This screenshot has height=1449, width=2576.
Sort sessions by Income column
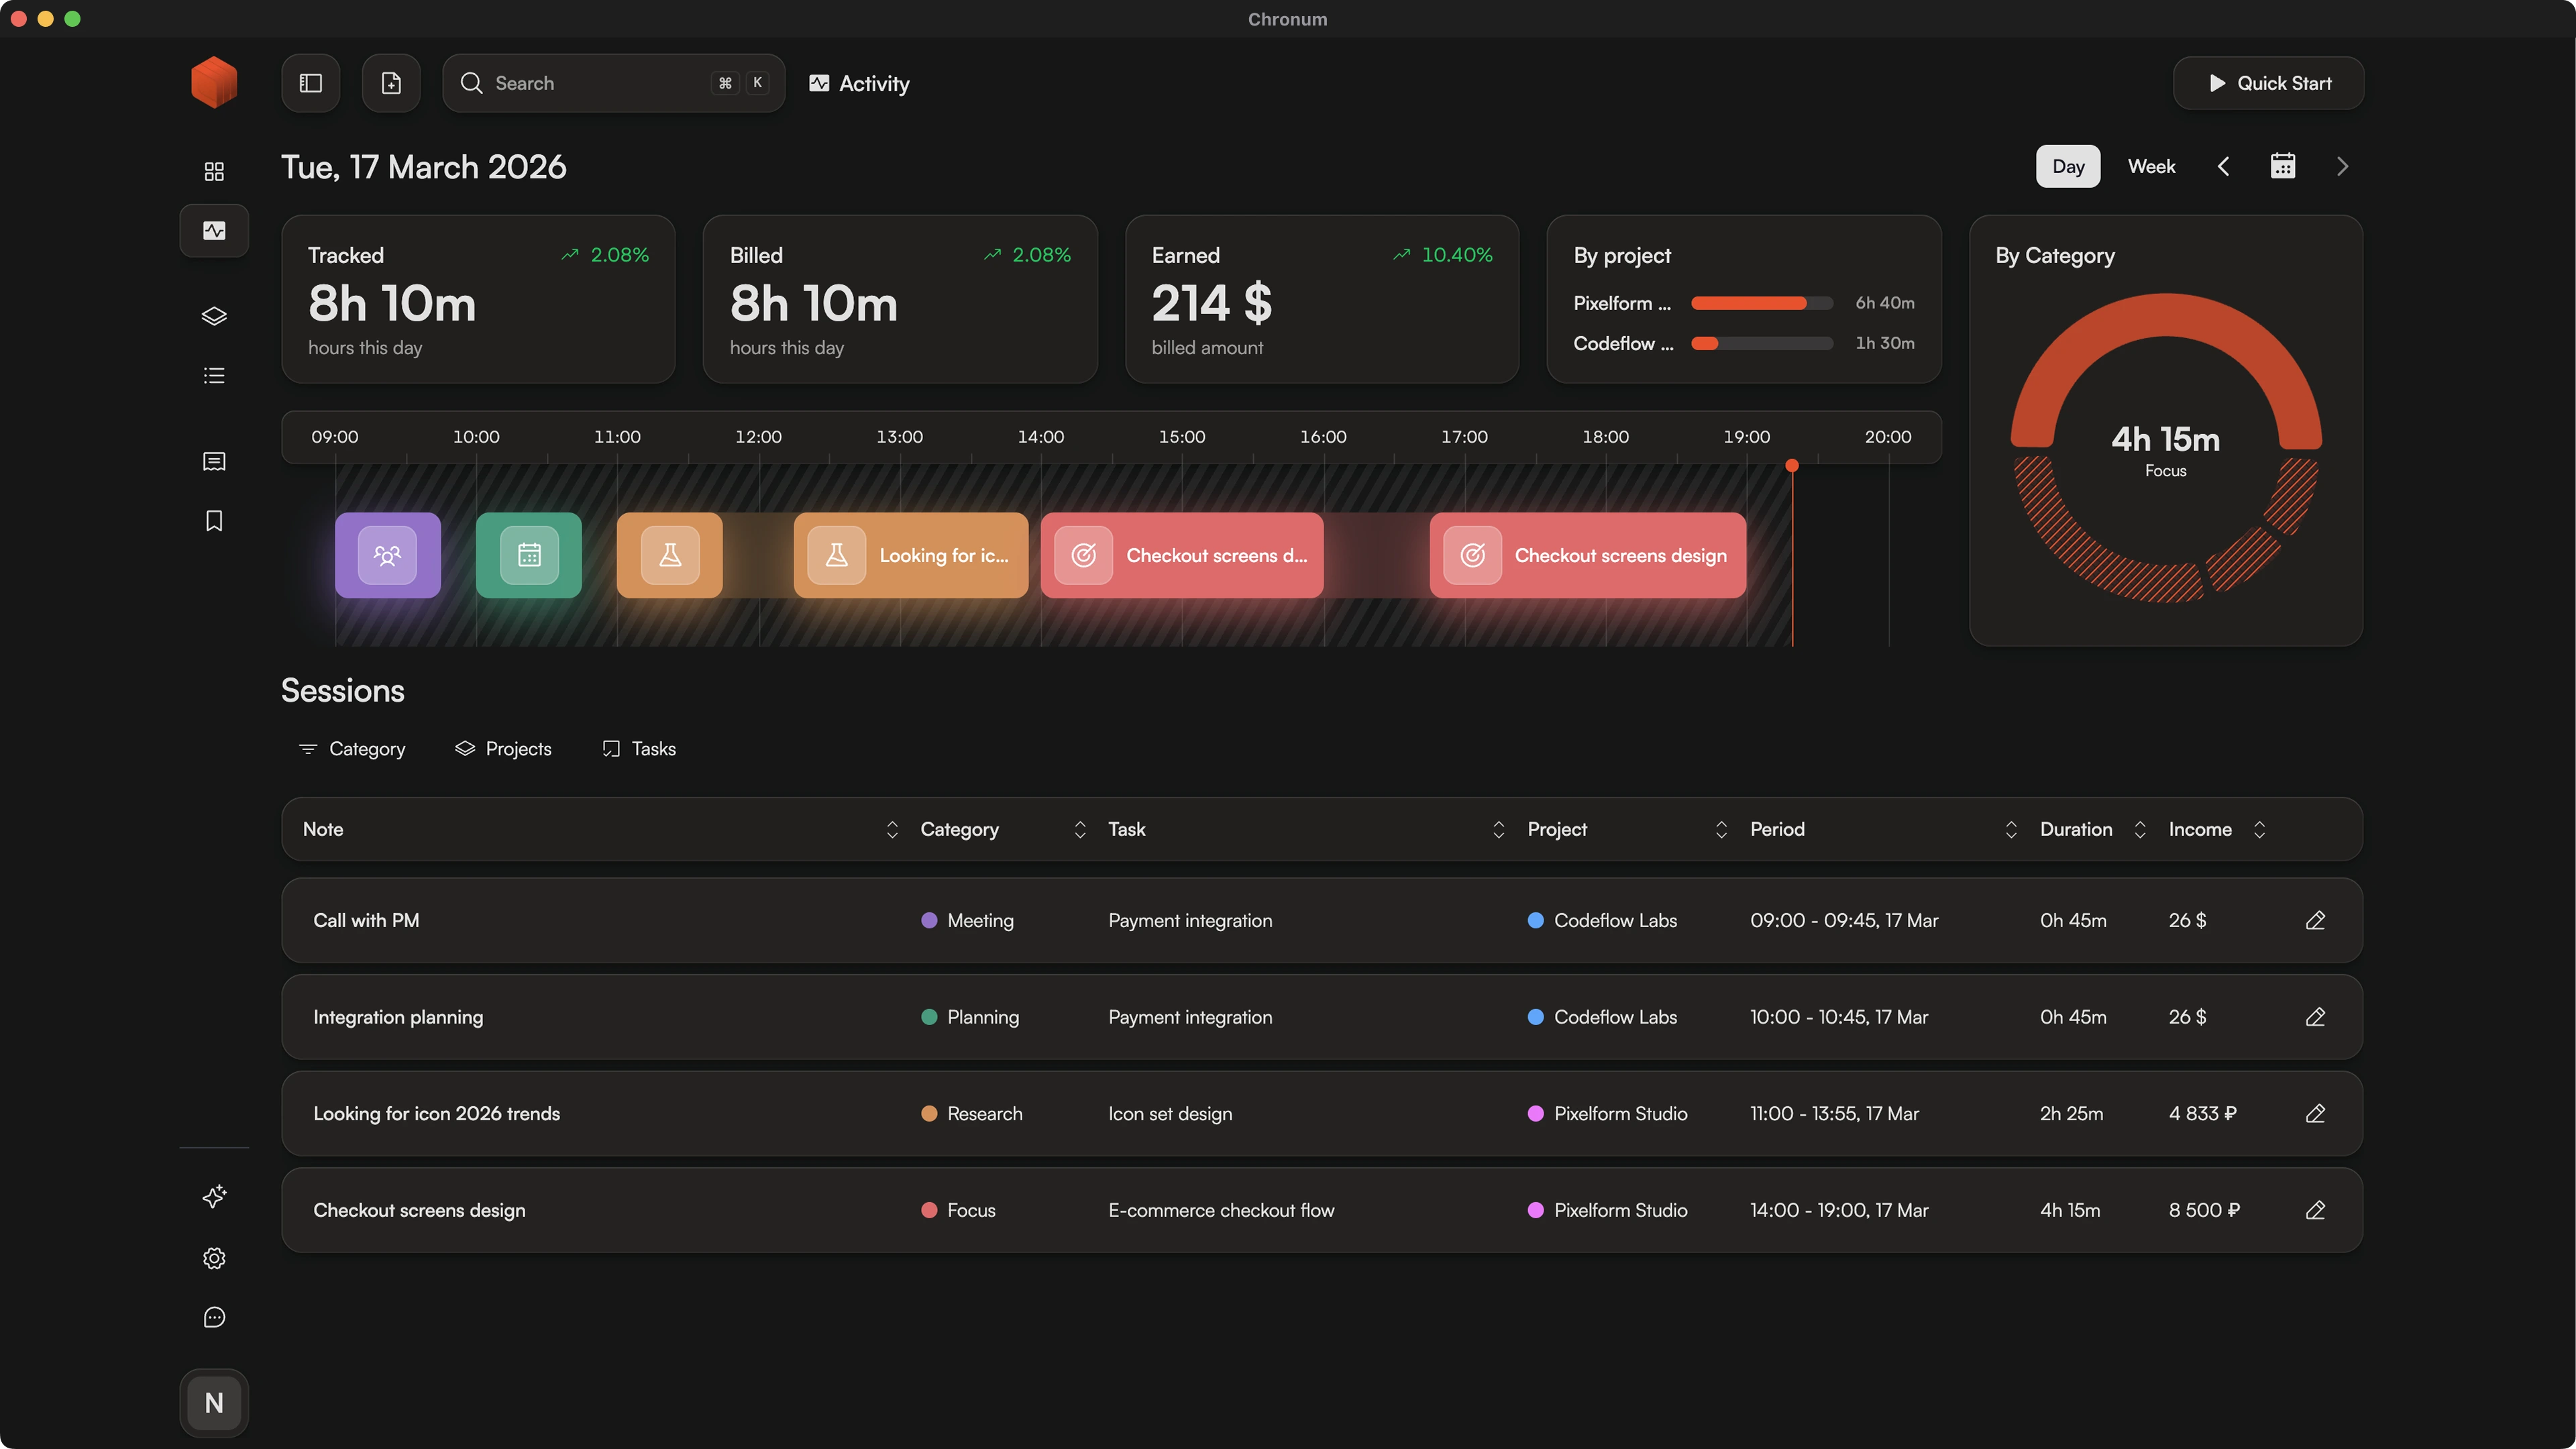coord(2261,829)
